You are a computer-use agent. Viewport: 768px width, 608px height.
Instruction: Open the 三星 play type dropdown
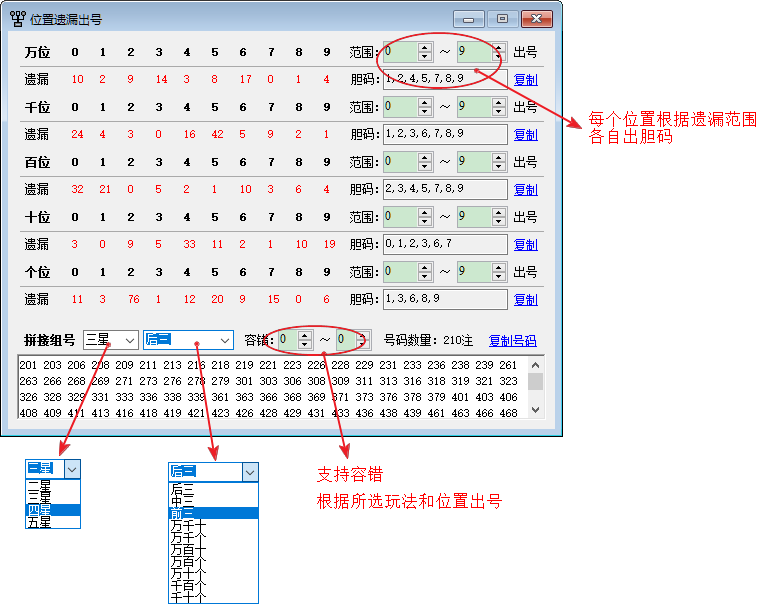coord(129,341)
